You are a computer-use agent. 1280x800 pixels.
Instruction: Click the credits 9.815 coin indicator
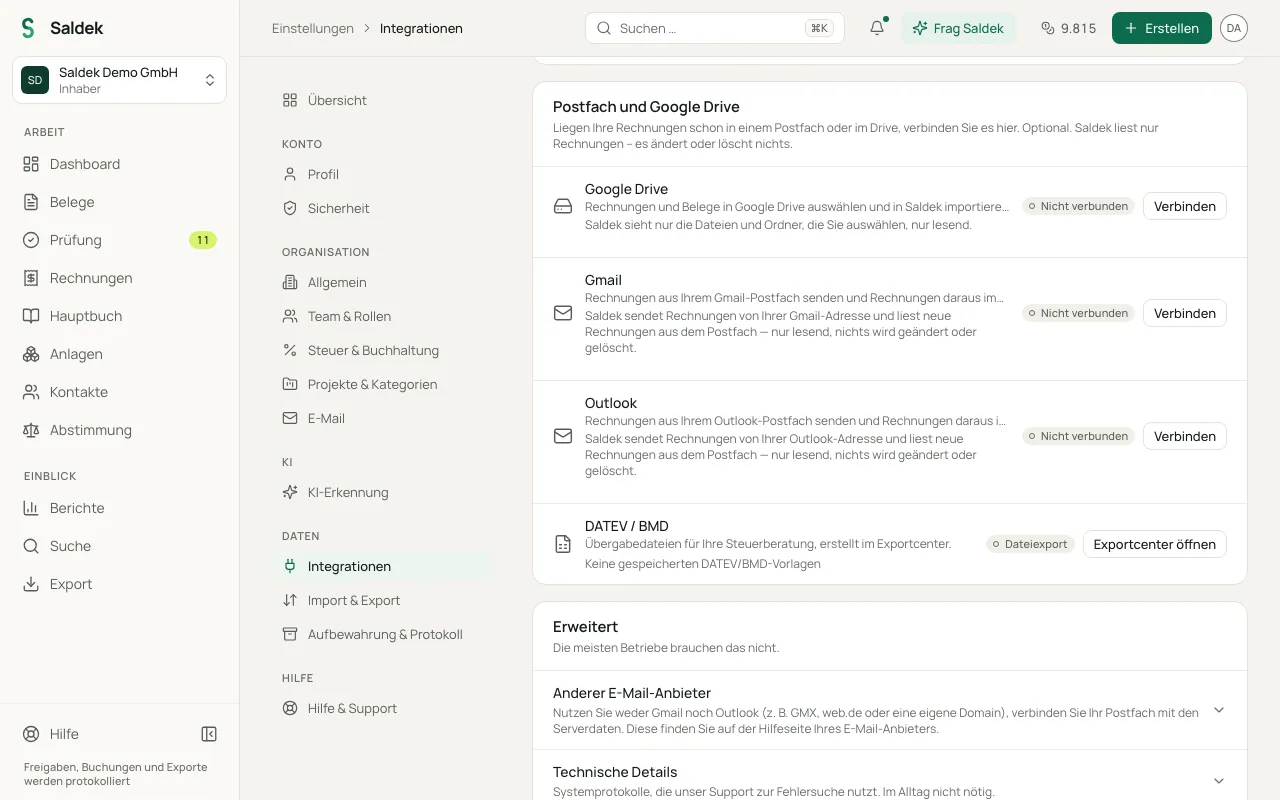(x=1068, y=28)
